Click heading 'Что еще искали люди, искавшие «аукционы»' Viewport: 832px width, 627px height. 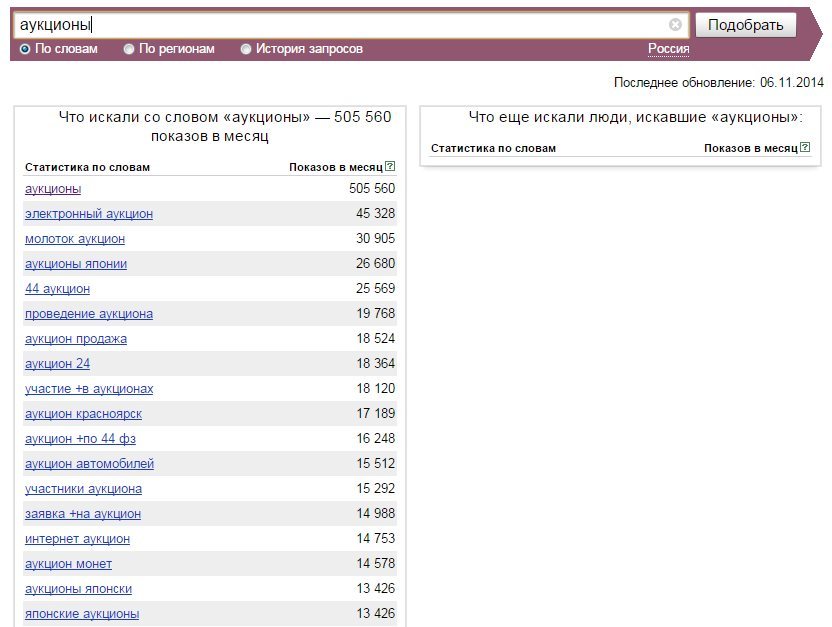[x=636, y=117]
